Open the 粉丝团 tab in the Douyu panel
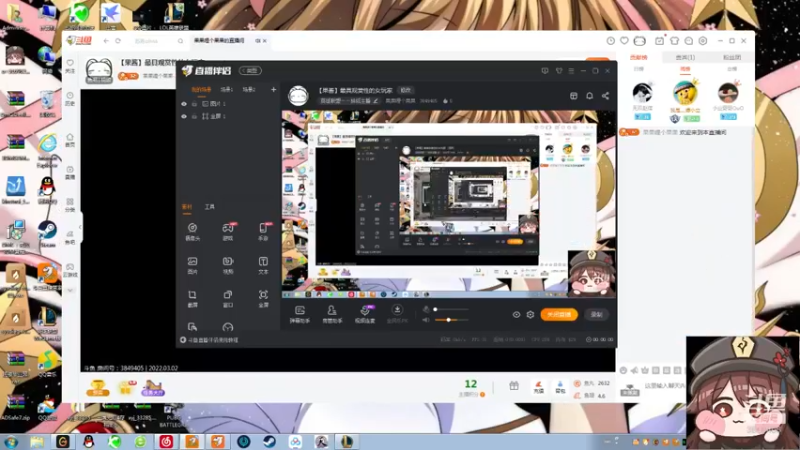Image resolution: width=800 pixels, height=450 pixels. [732, 58]
